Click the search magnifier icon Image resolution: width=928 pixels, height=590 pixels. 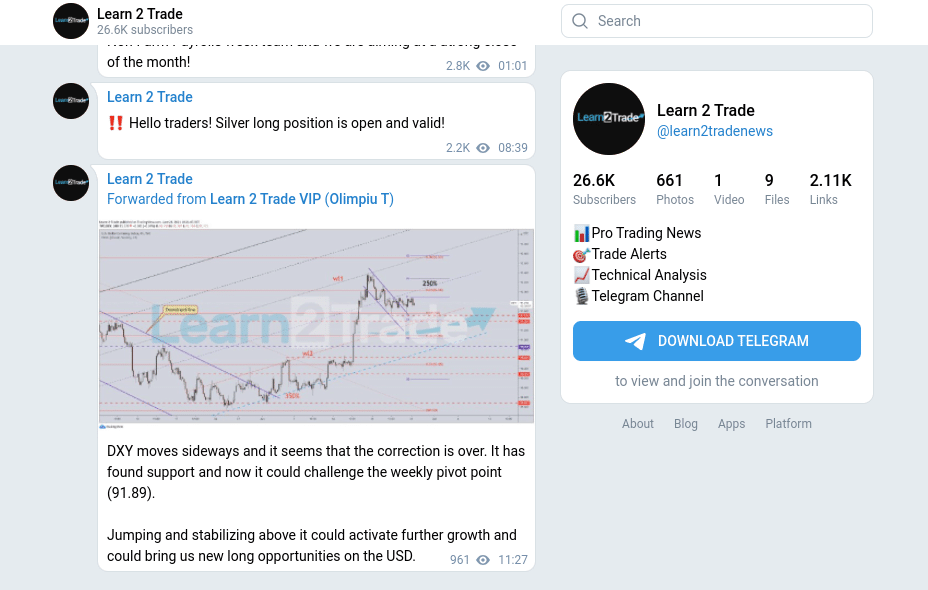(x=580, y=21)
